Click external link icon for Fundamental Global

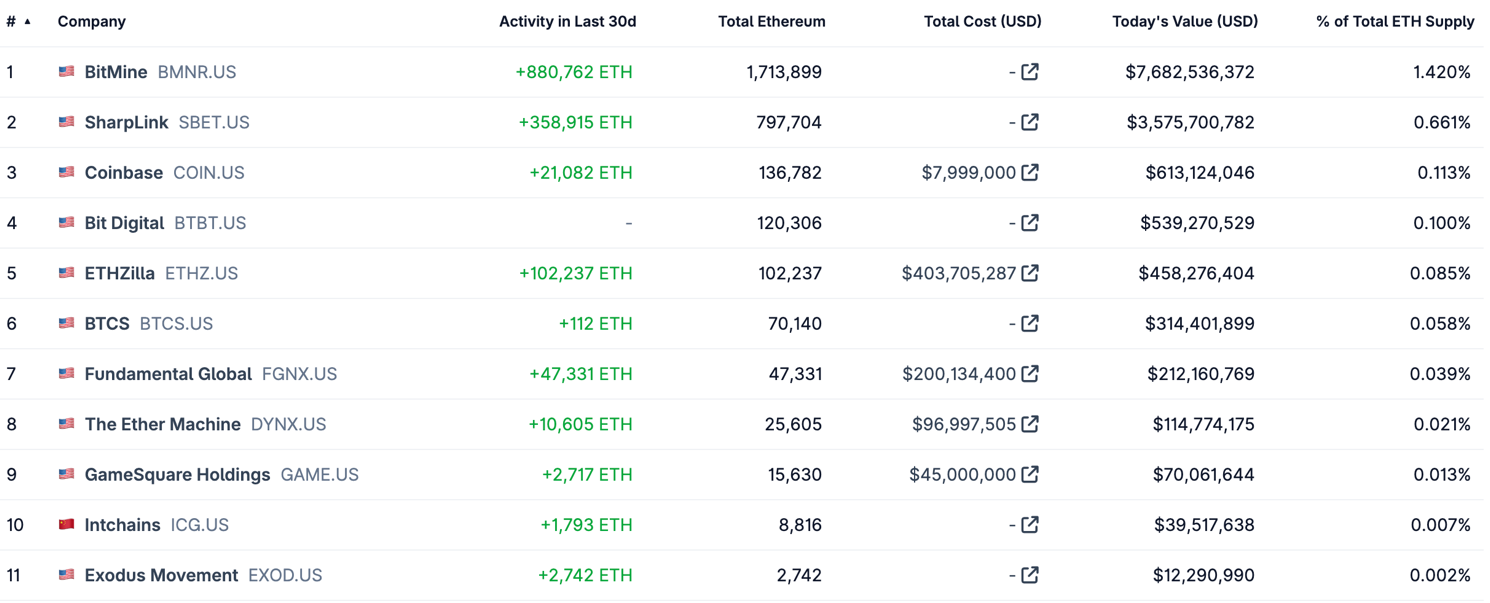[1030, 374]
